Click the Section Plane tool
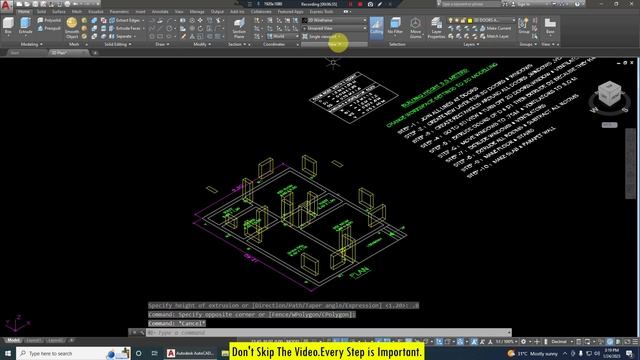The height and width of the screenshot is (360, 640). click(239, 28)
